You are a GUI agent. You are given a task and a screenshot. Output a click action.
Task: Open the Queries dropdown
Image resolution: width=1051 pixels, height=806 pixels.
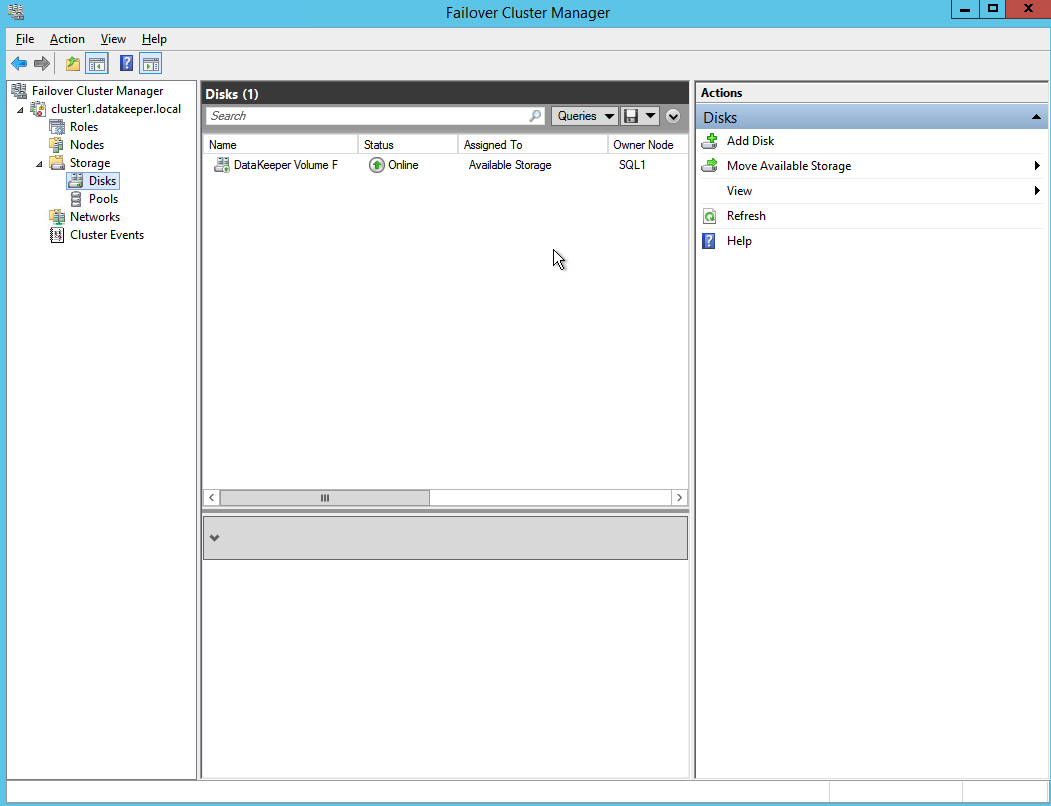point(584,116)
